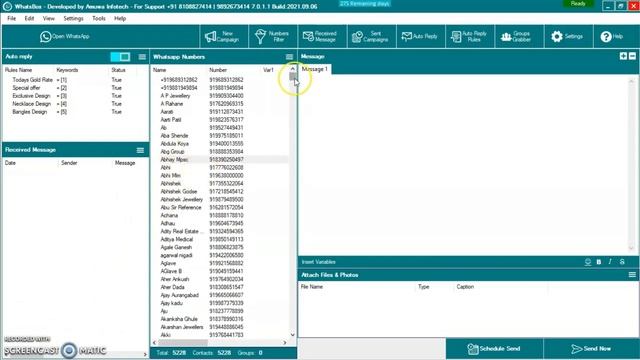Click the File Name column header

[x=312, y=287]
